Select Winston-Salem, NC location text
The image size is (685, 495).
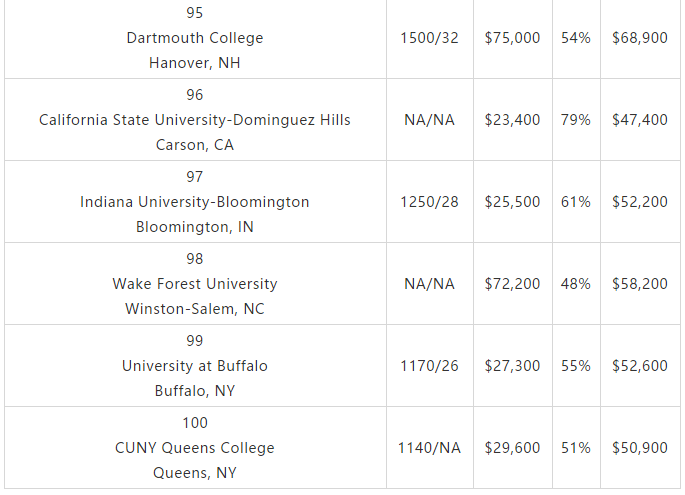click(195, 309)
